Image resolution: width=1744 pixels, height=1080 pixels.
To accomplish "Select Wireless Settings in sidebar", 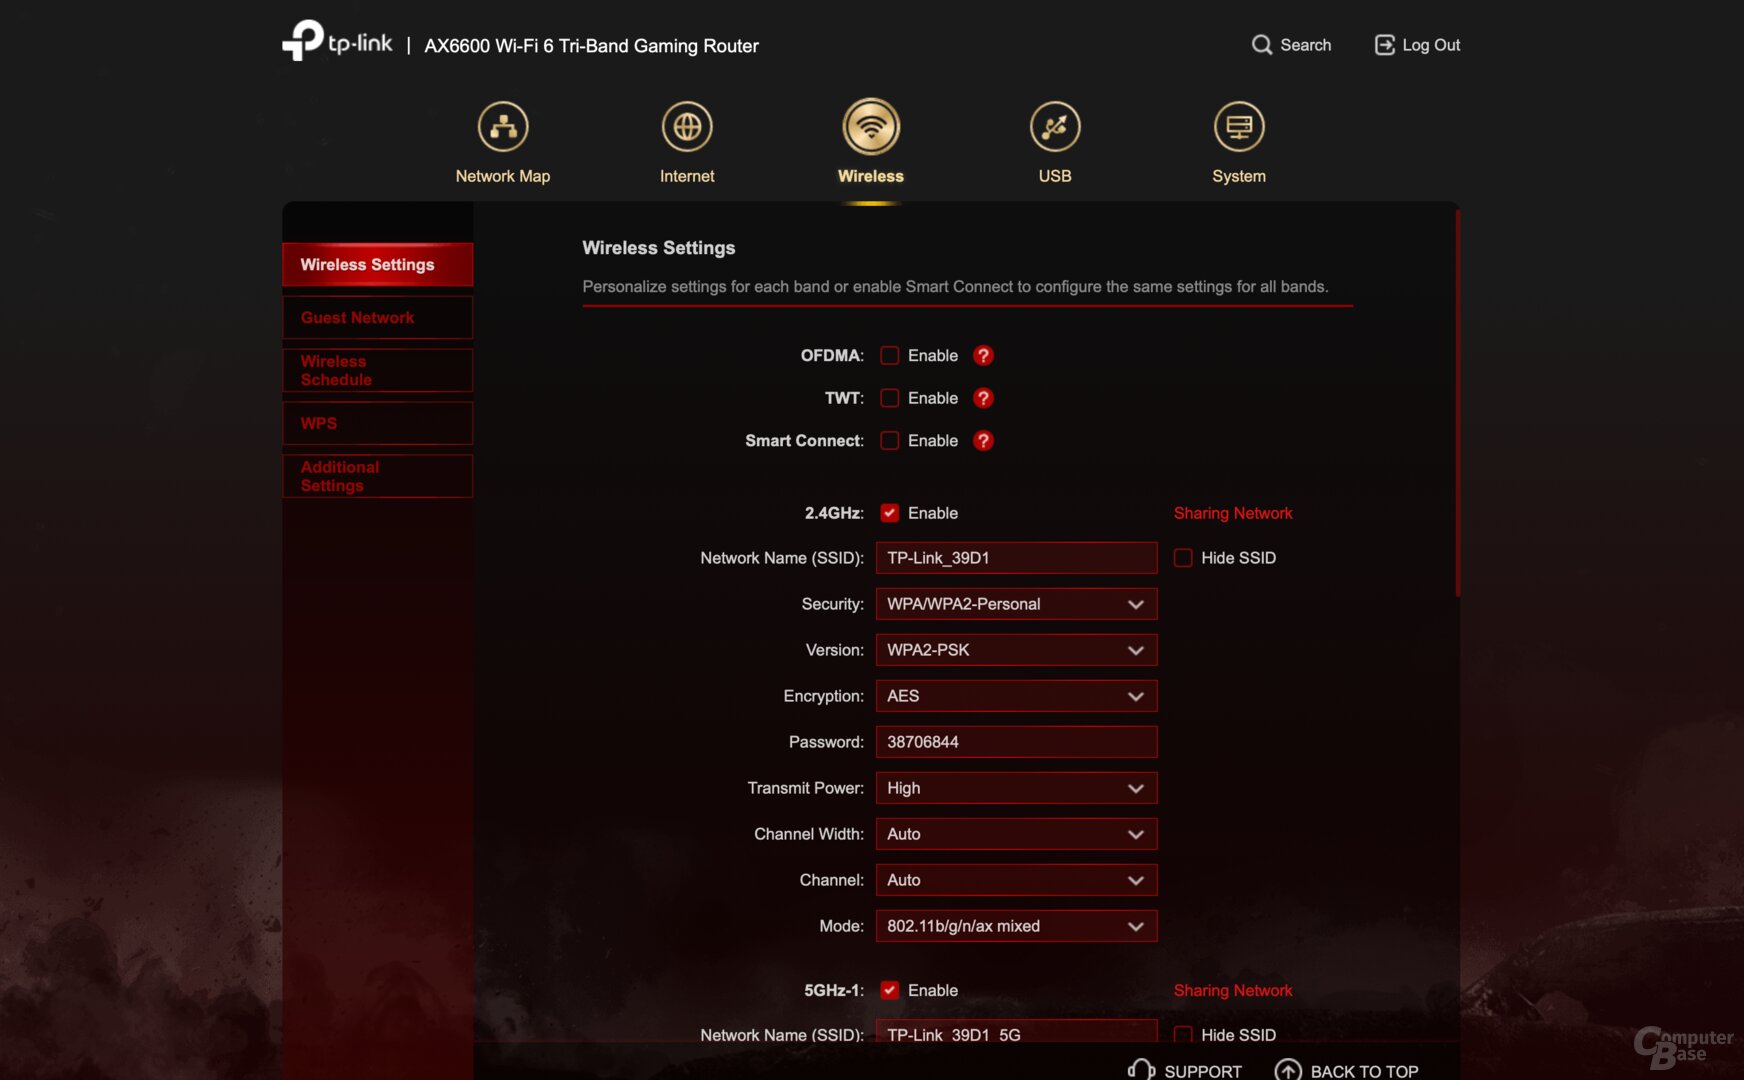I will click(377, 265).
